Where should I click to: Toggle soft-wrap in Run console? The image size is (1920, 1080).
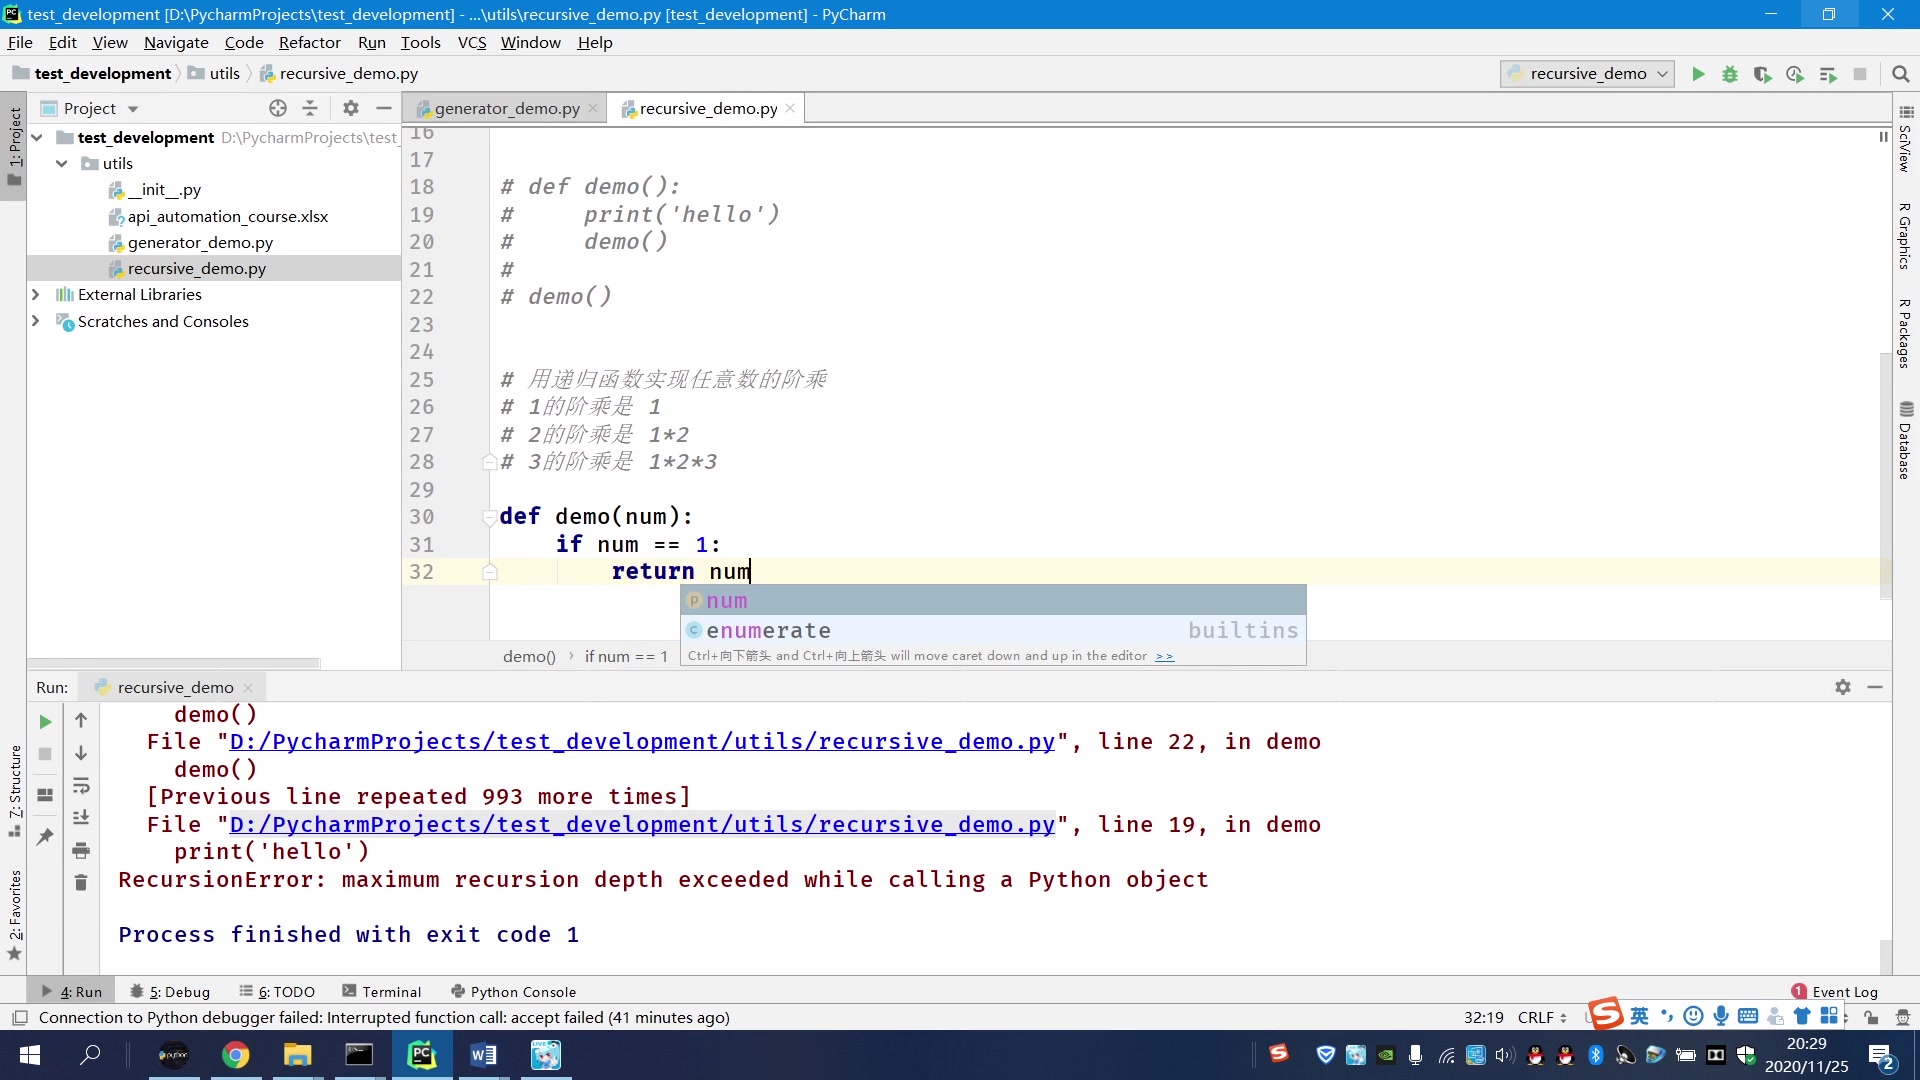pyautogui.click(x=81, y=786)
